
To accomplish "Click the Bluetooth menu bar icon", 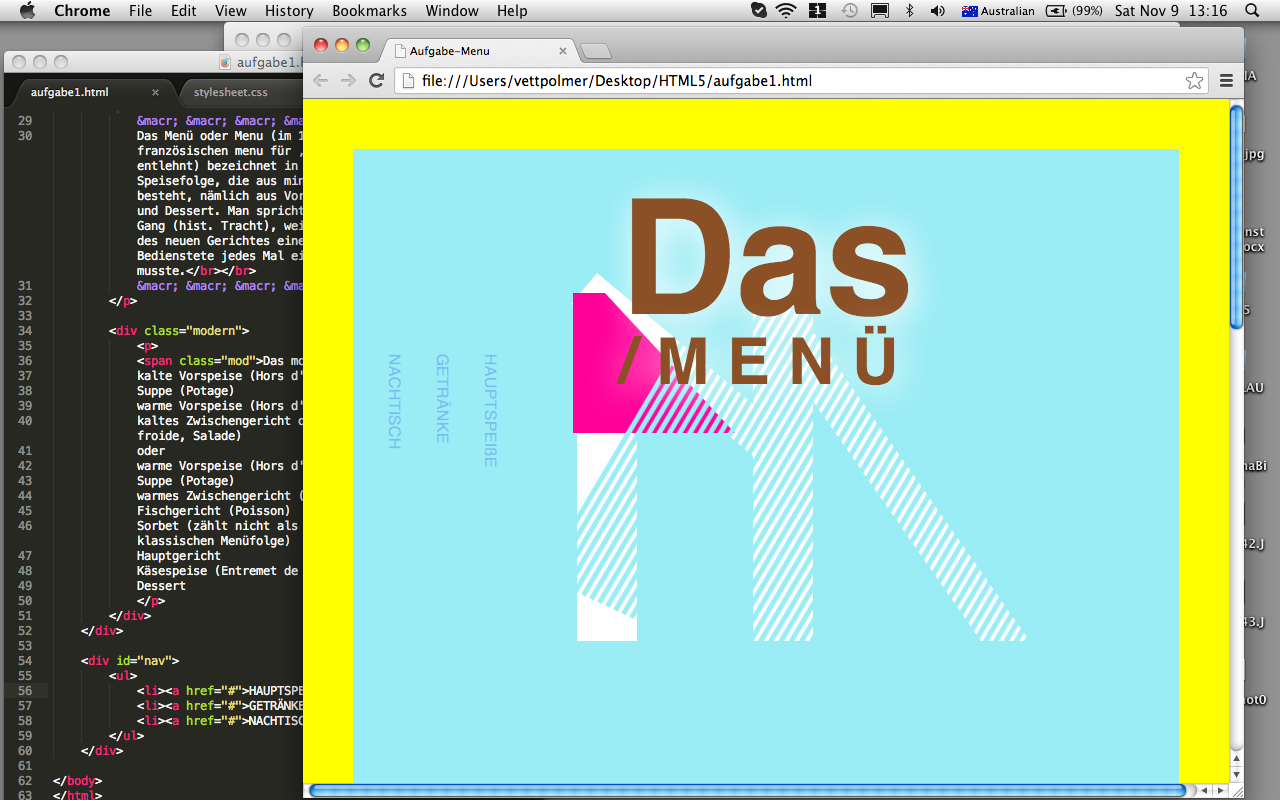I will click(x=909, y=11).
